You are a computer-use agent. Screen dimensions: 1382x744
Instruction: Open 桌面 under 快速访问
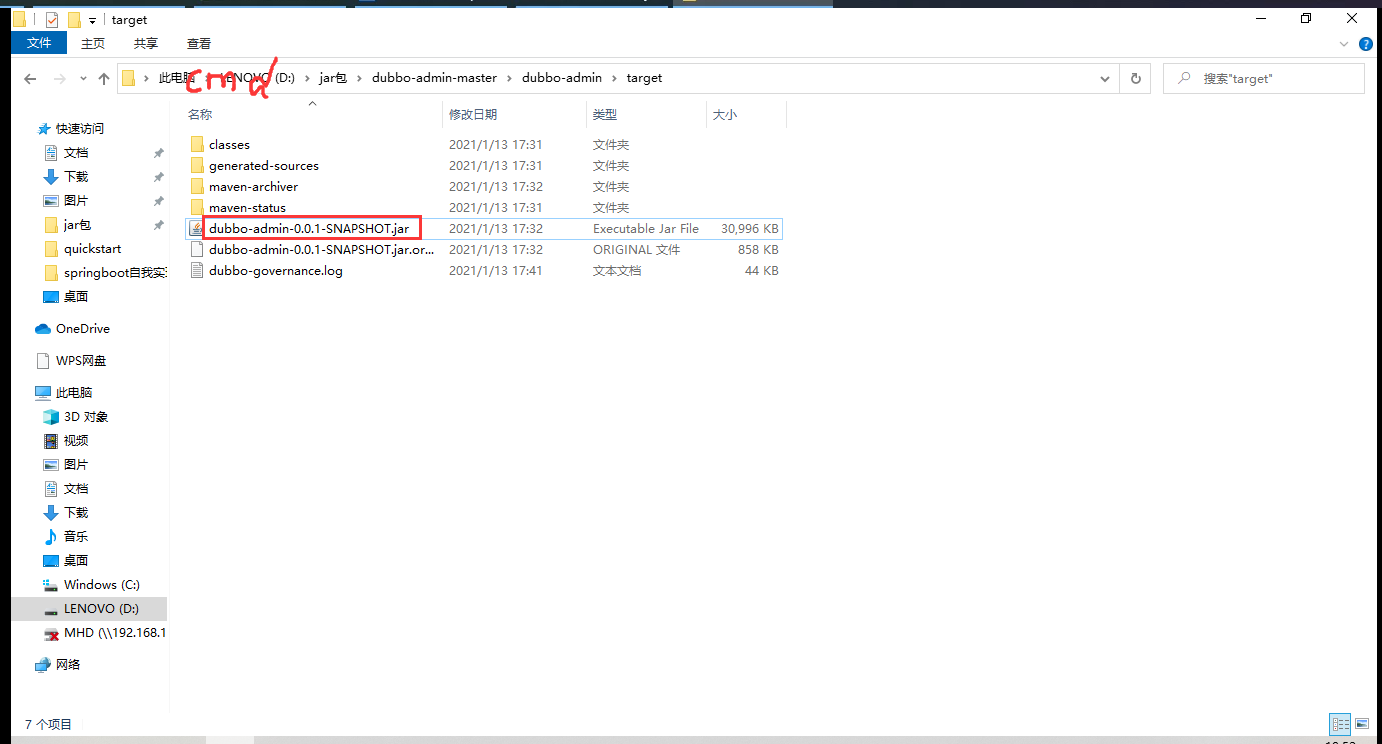coord(76,297)
